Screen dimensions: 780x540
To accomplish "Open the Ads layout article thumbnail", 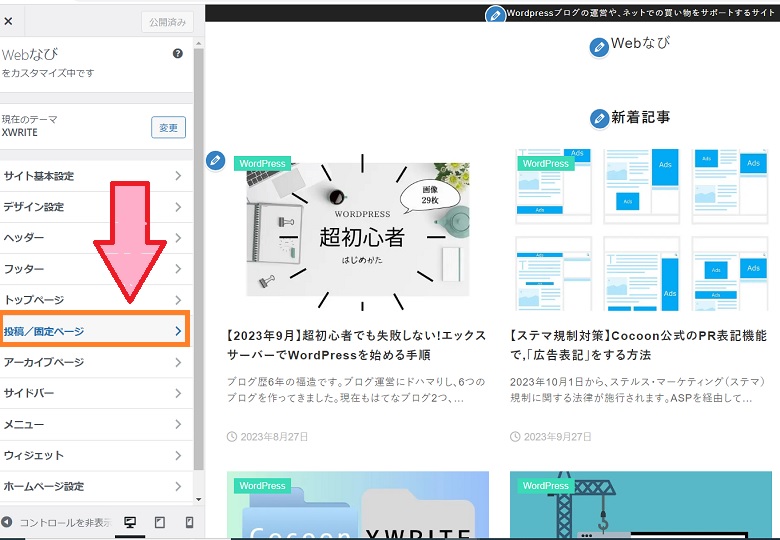I will pos(641,230).
